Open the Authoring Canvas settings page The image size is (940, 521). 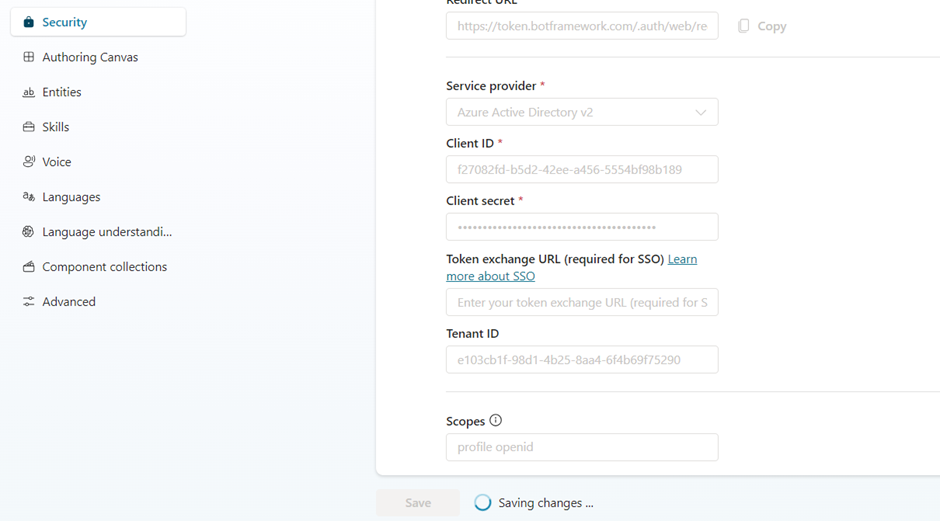[90, 57]
